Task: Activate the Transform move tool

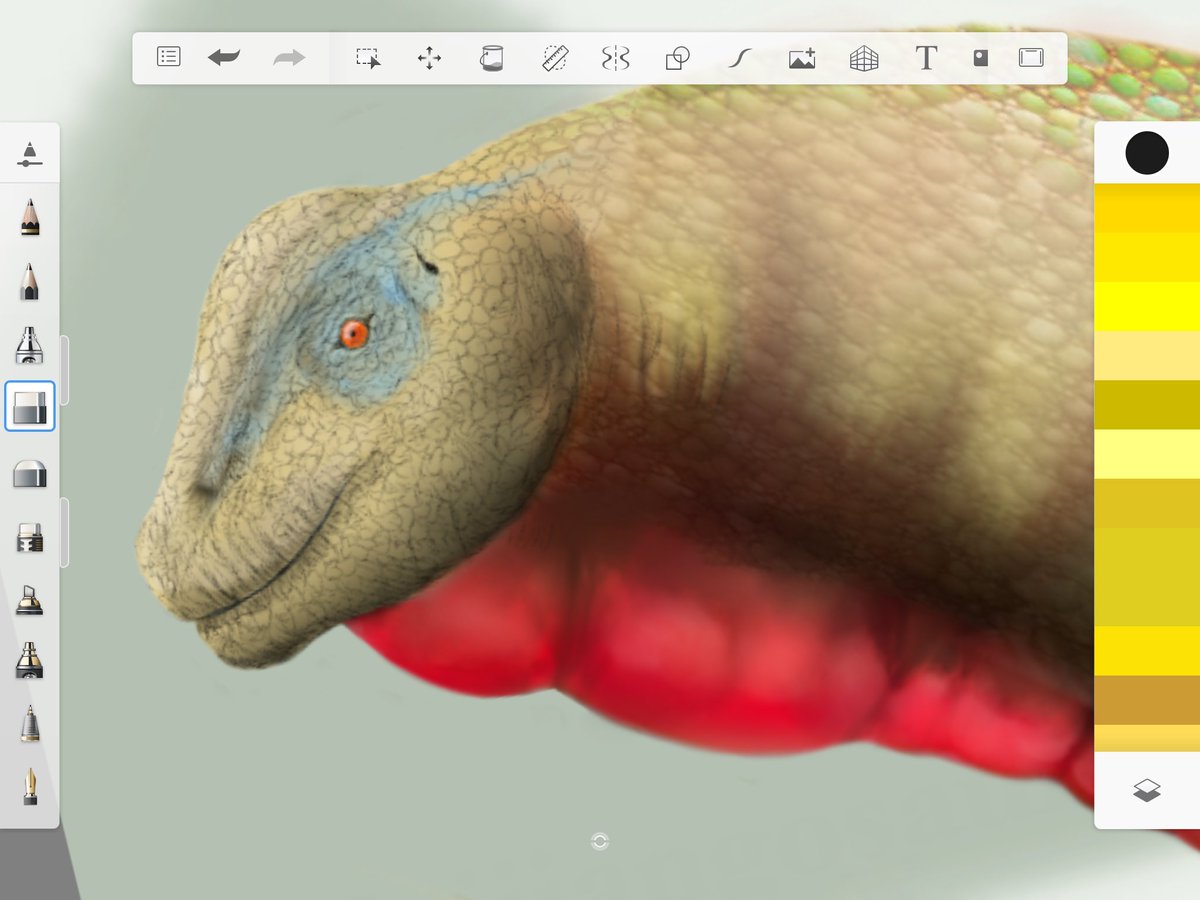Action: click(429, 58)
